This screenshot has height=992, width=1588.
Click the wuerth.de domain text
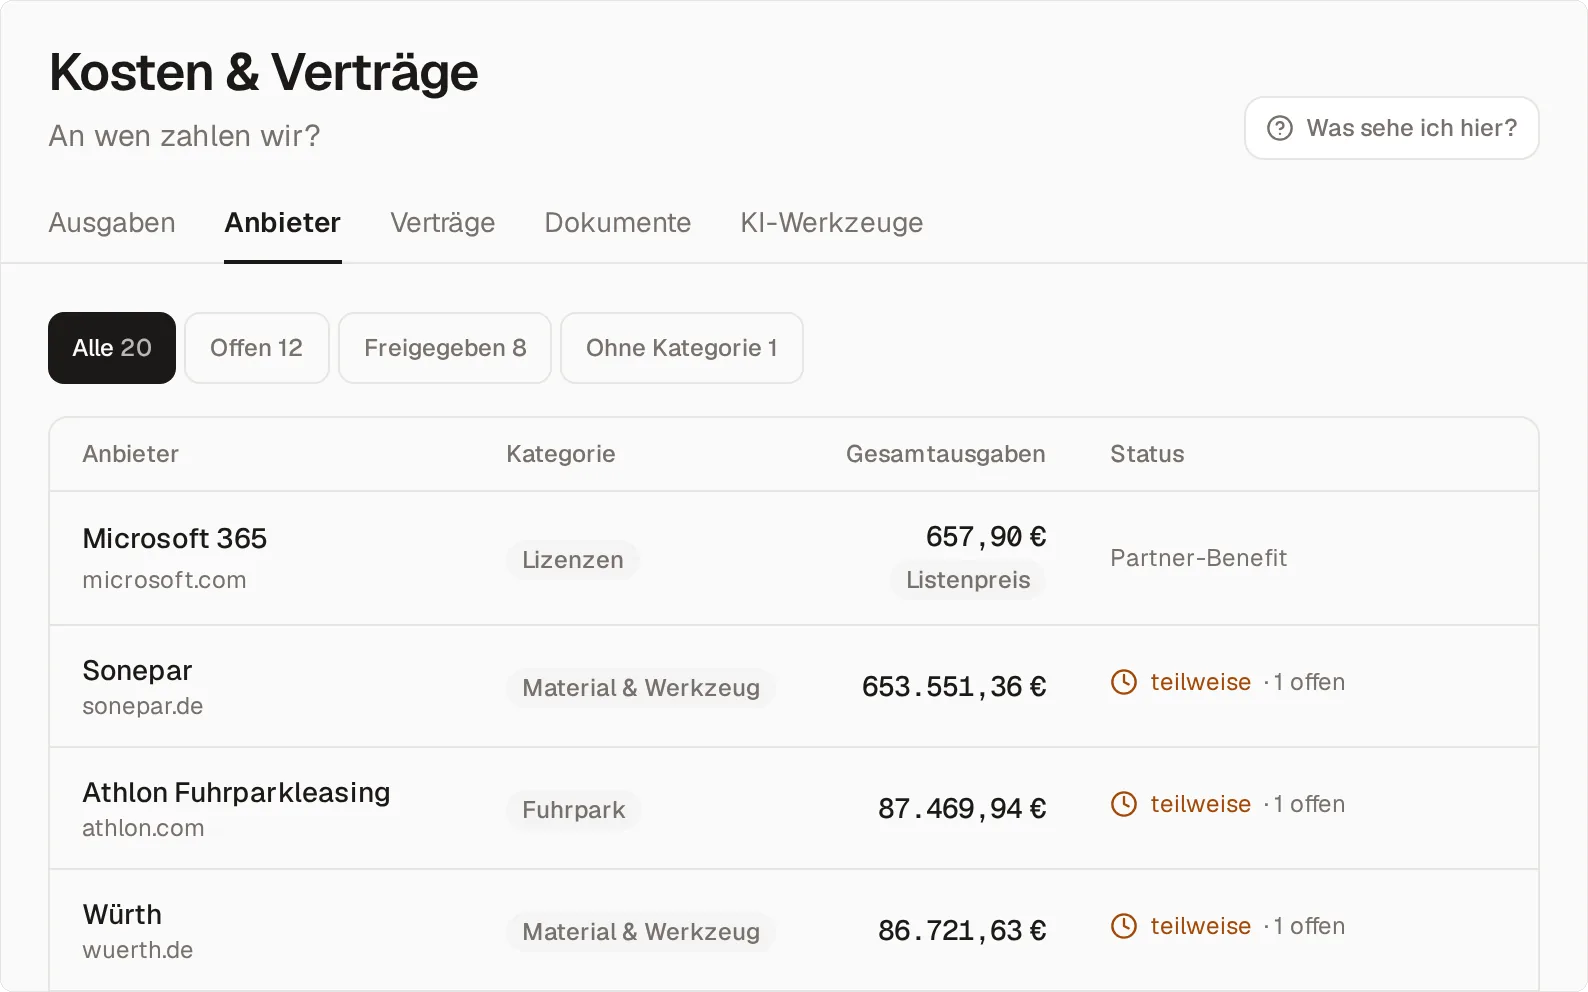tap(138, 950)
